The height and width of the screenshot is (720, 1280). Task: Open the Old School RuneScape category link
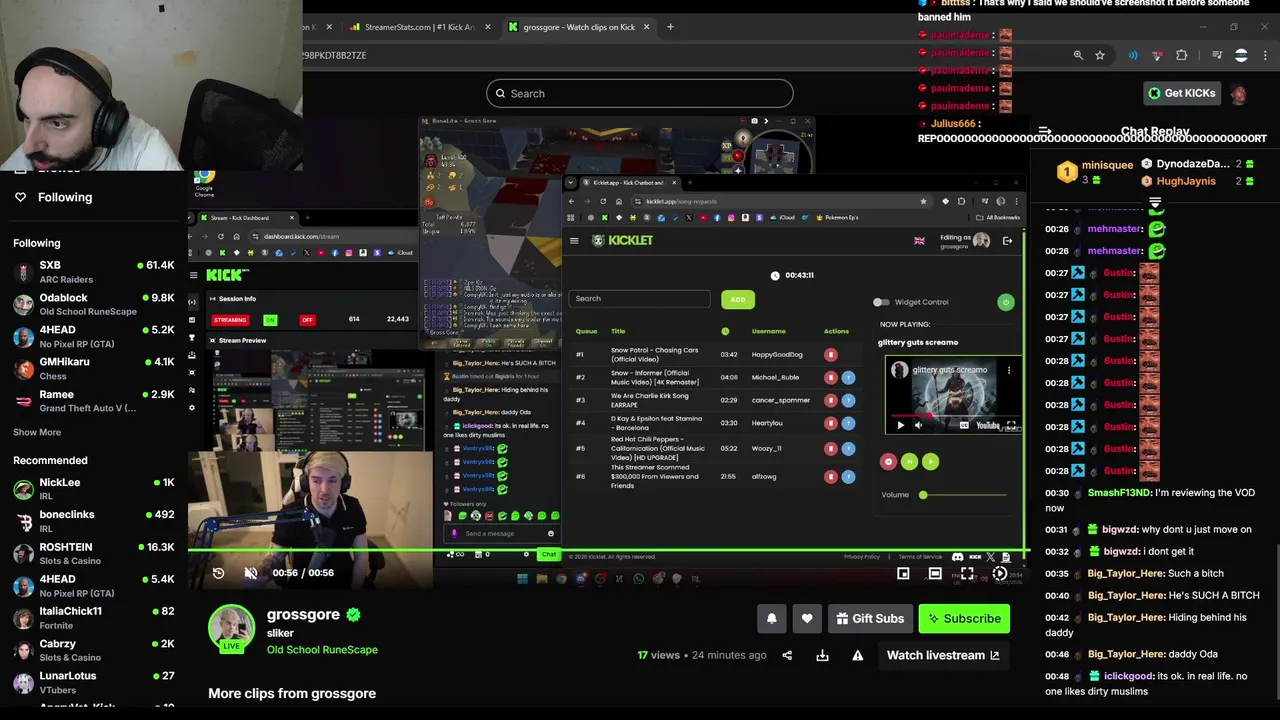(x=322, y=650)
